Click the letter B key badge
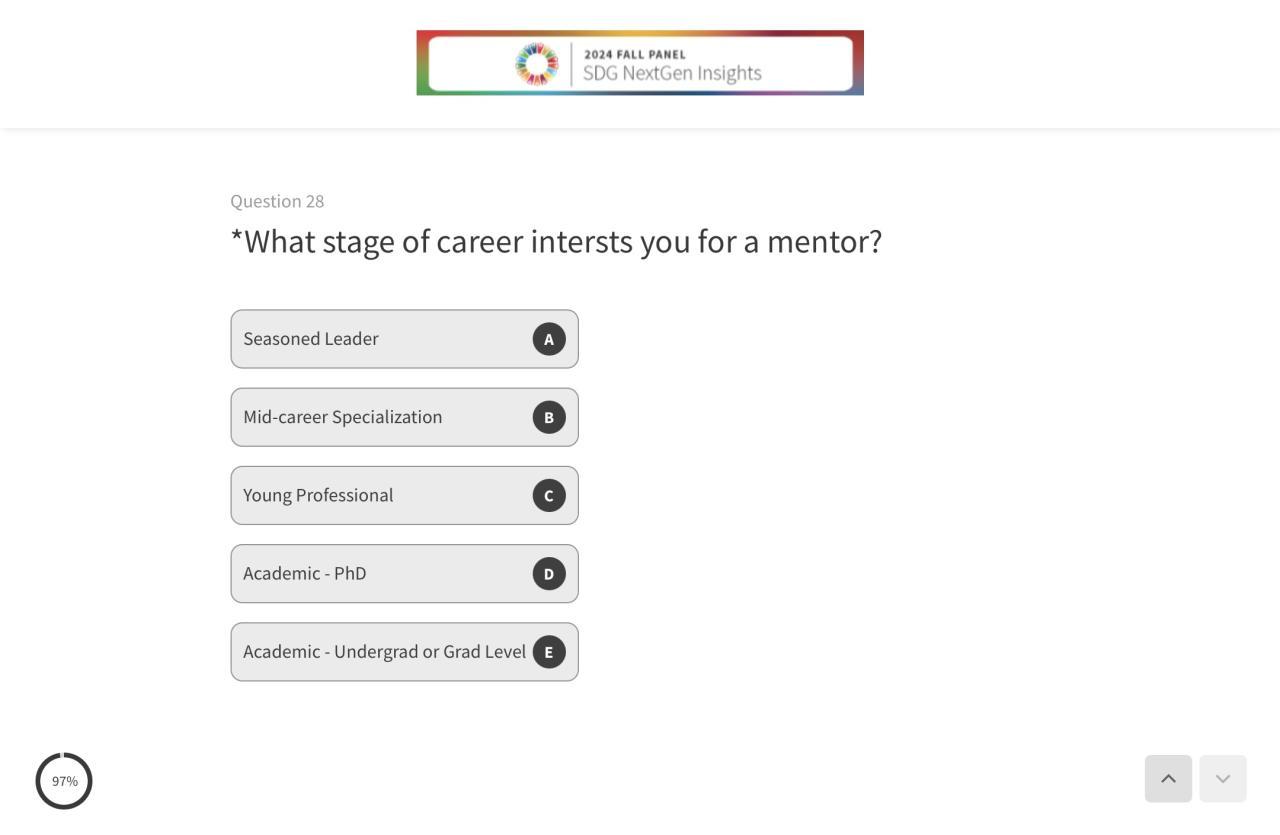Viewport: 1280px width, 835px height. point(549,417)
